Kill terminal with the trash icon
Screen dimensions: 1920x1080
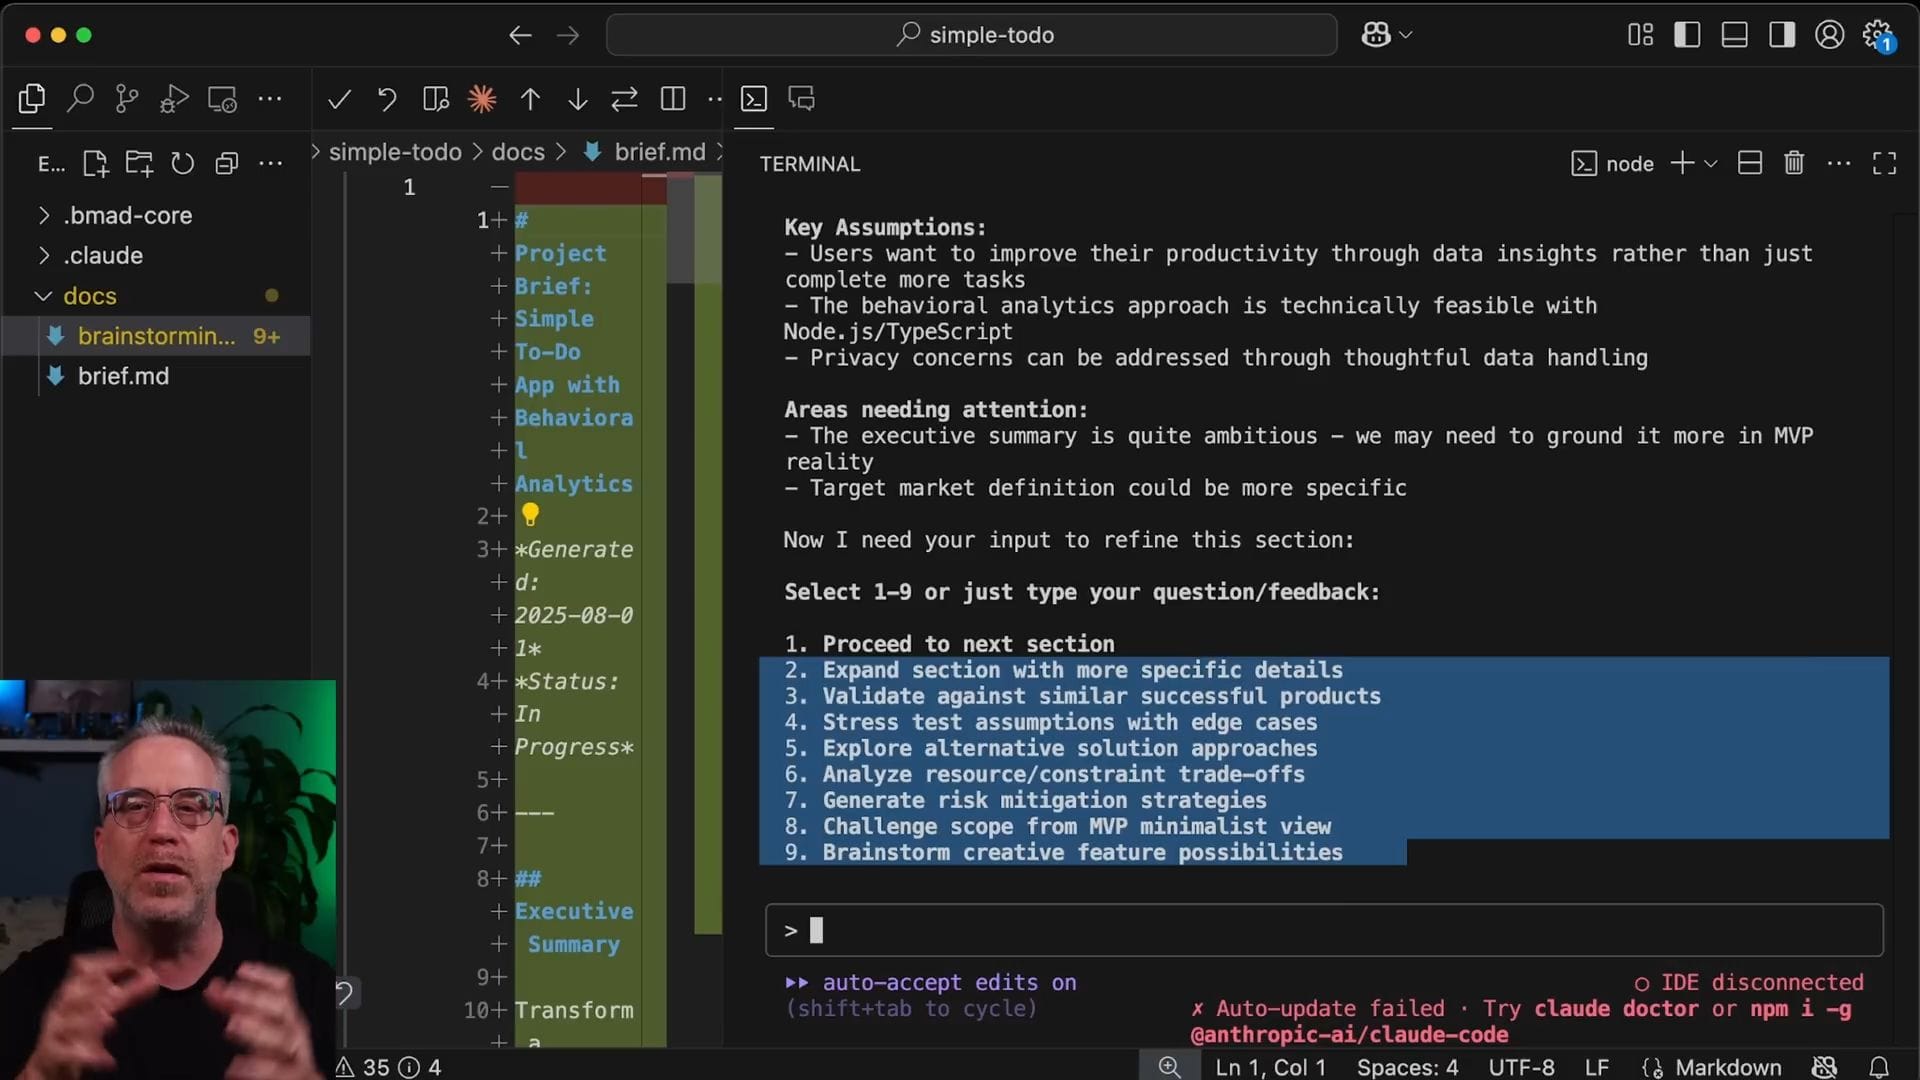pos(1793,163)
